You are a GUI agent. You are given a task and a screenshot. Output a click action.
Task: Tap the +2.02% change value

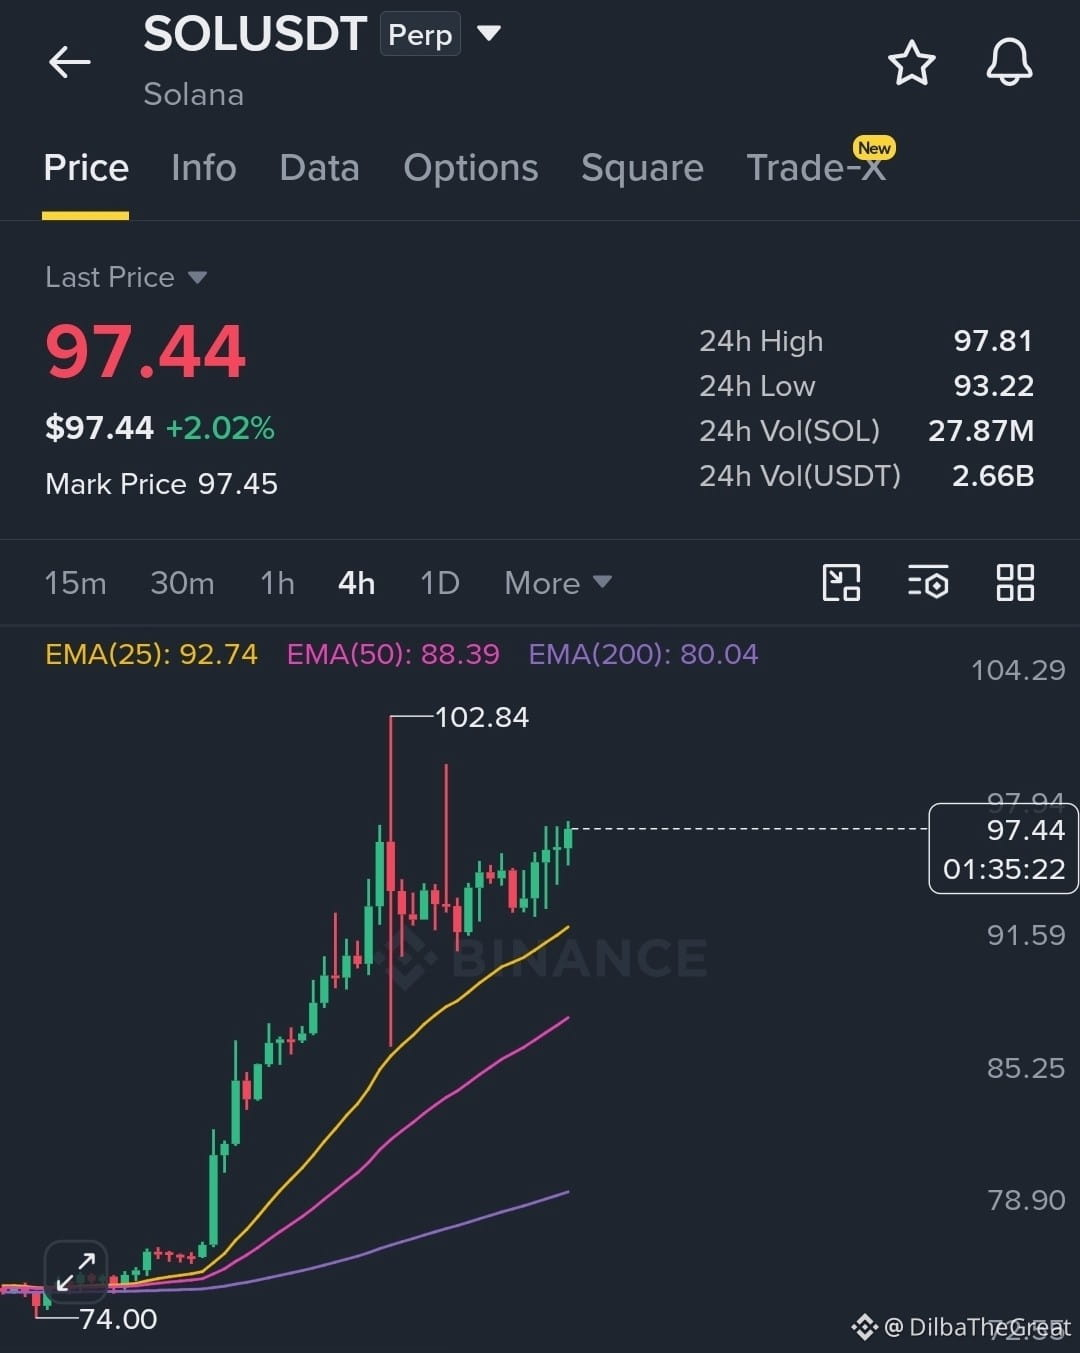pos(220,428)
